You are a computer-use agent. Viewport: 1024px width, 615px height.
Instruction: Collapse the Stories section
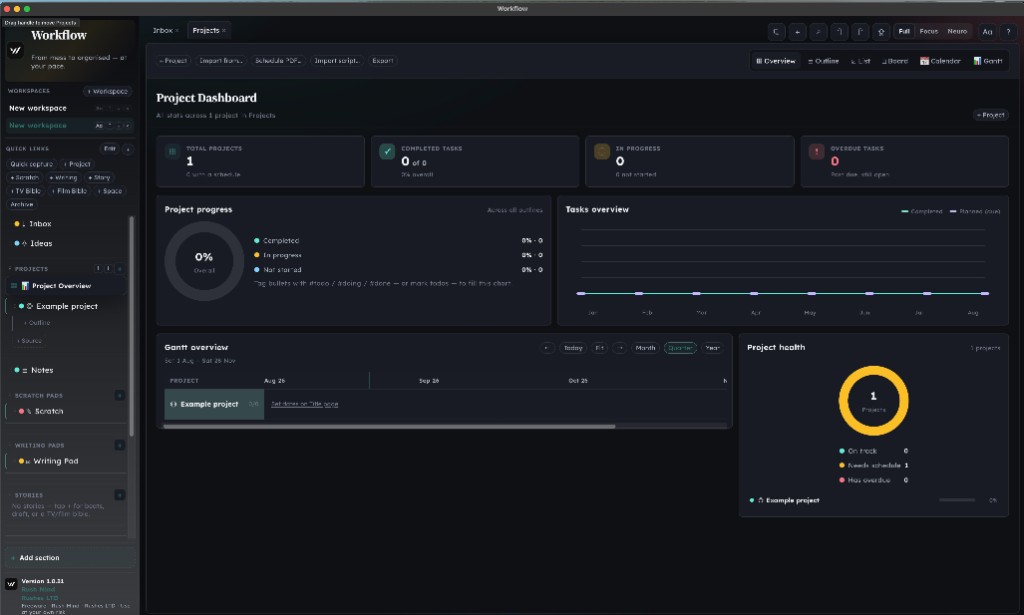pyautogui.click(x=10, y=495)
